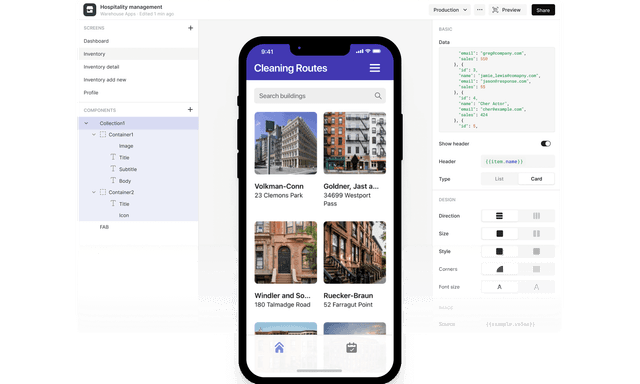Screen dimensions: 640x384
Task: Choose the light gray Style option
Action: (536, 251)
